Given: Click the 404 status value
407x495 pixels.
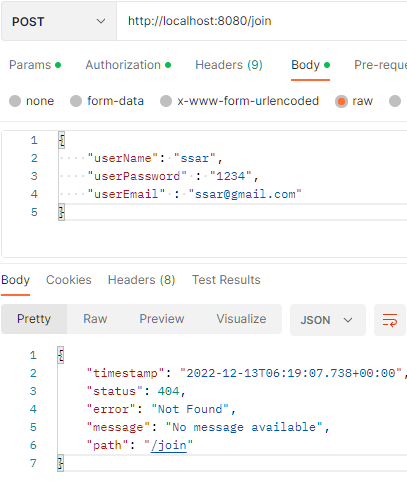Looking at the screenshot, I should coord(168,391).
